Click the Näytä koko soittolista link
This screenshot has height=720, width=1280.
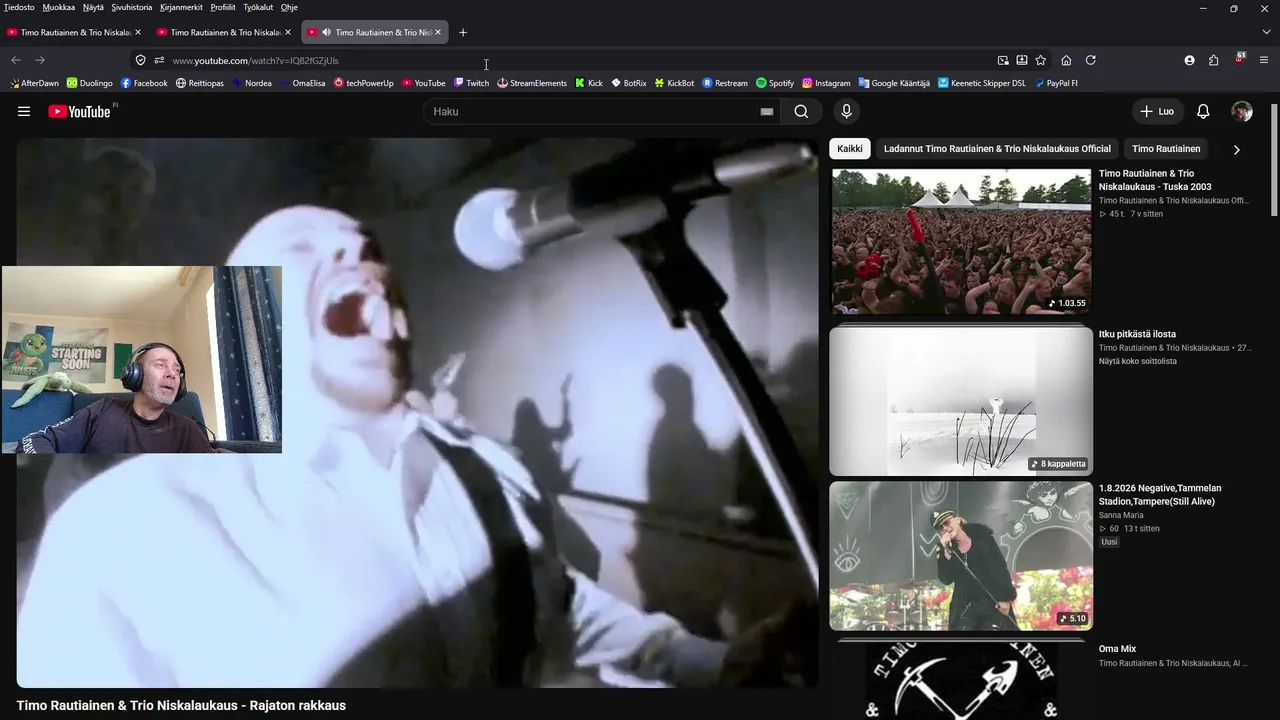pyautogui.click(x=1138, y=361)
